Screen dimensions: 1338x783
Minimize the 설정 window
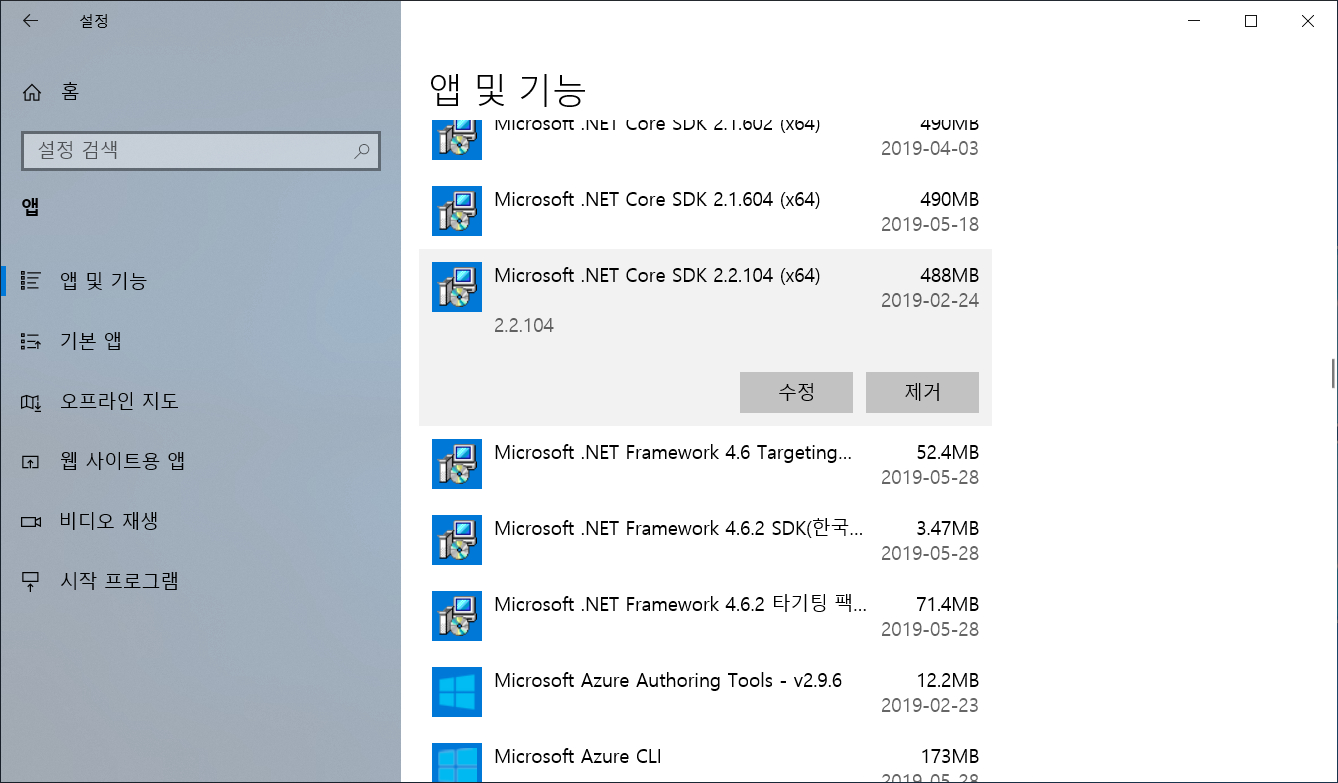[x=1193, y=21]
